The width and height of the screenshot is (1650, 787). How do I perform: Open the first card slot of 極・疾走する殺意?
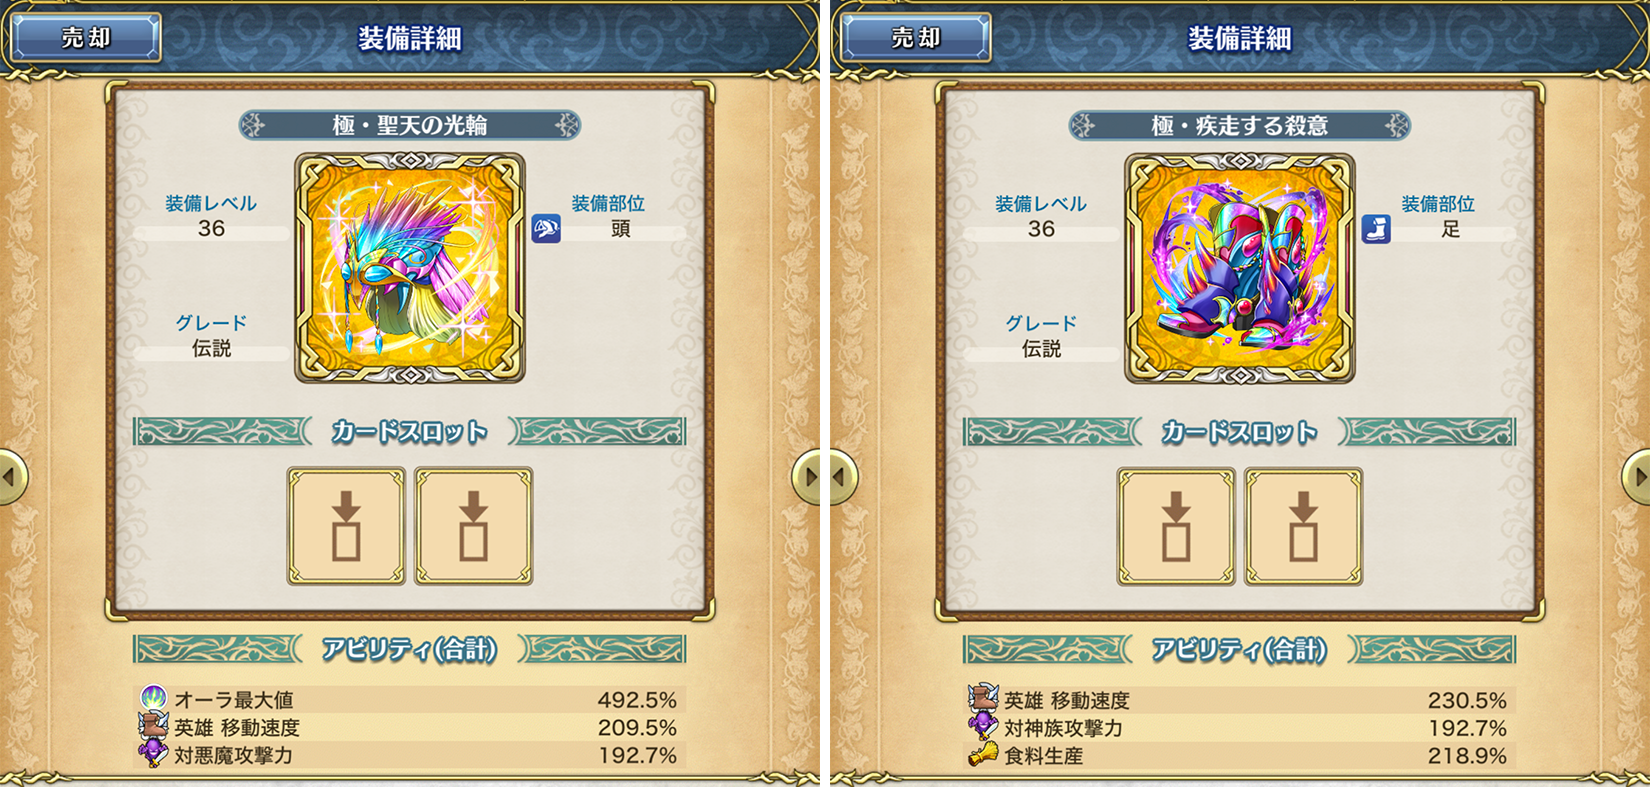click(x=1176, y=526)
